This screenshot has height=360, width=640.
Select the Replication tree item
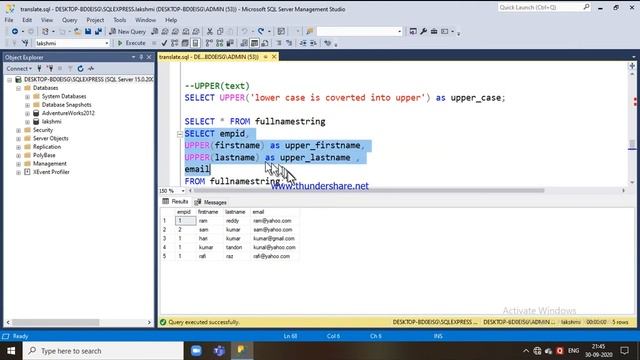pyautogui.click(x=47, y=147)
